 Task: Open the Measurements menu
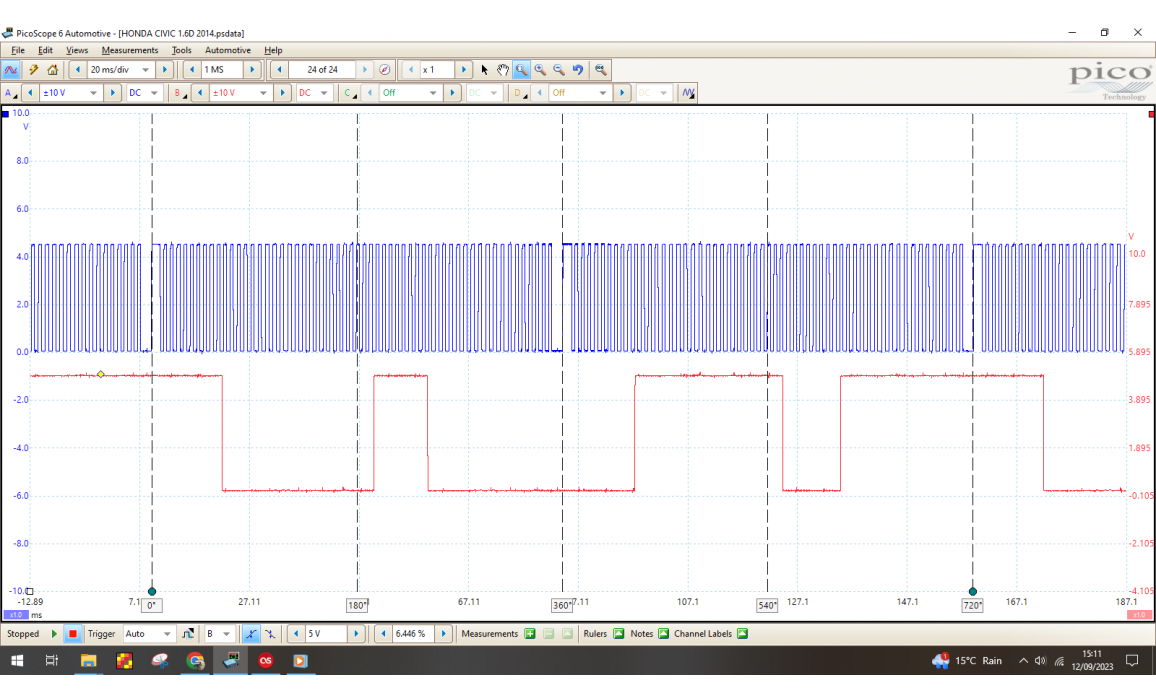(x=129, y=50)
